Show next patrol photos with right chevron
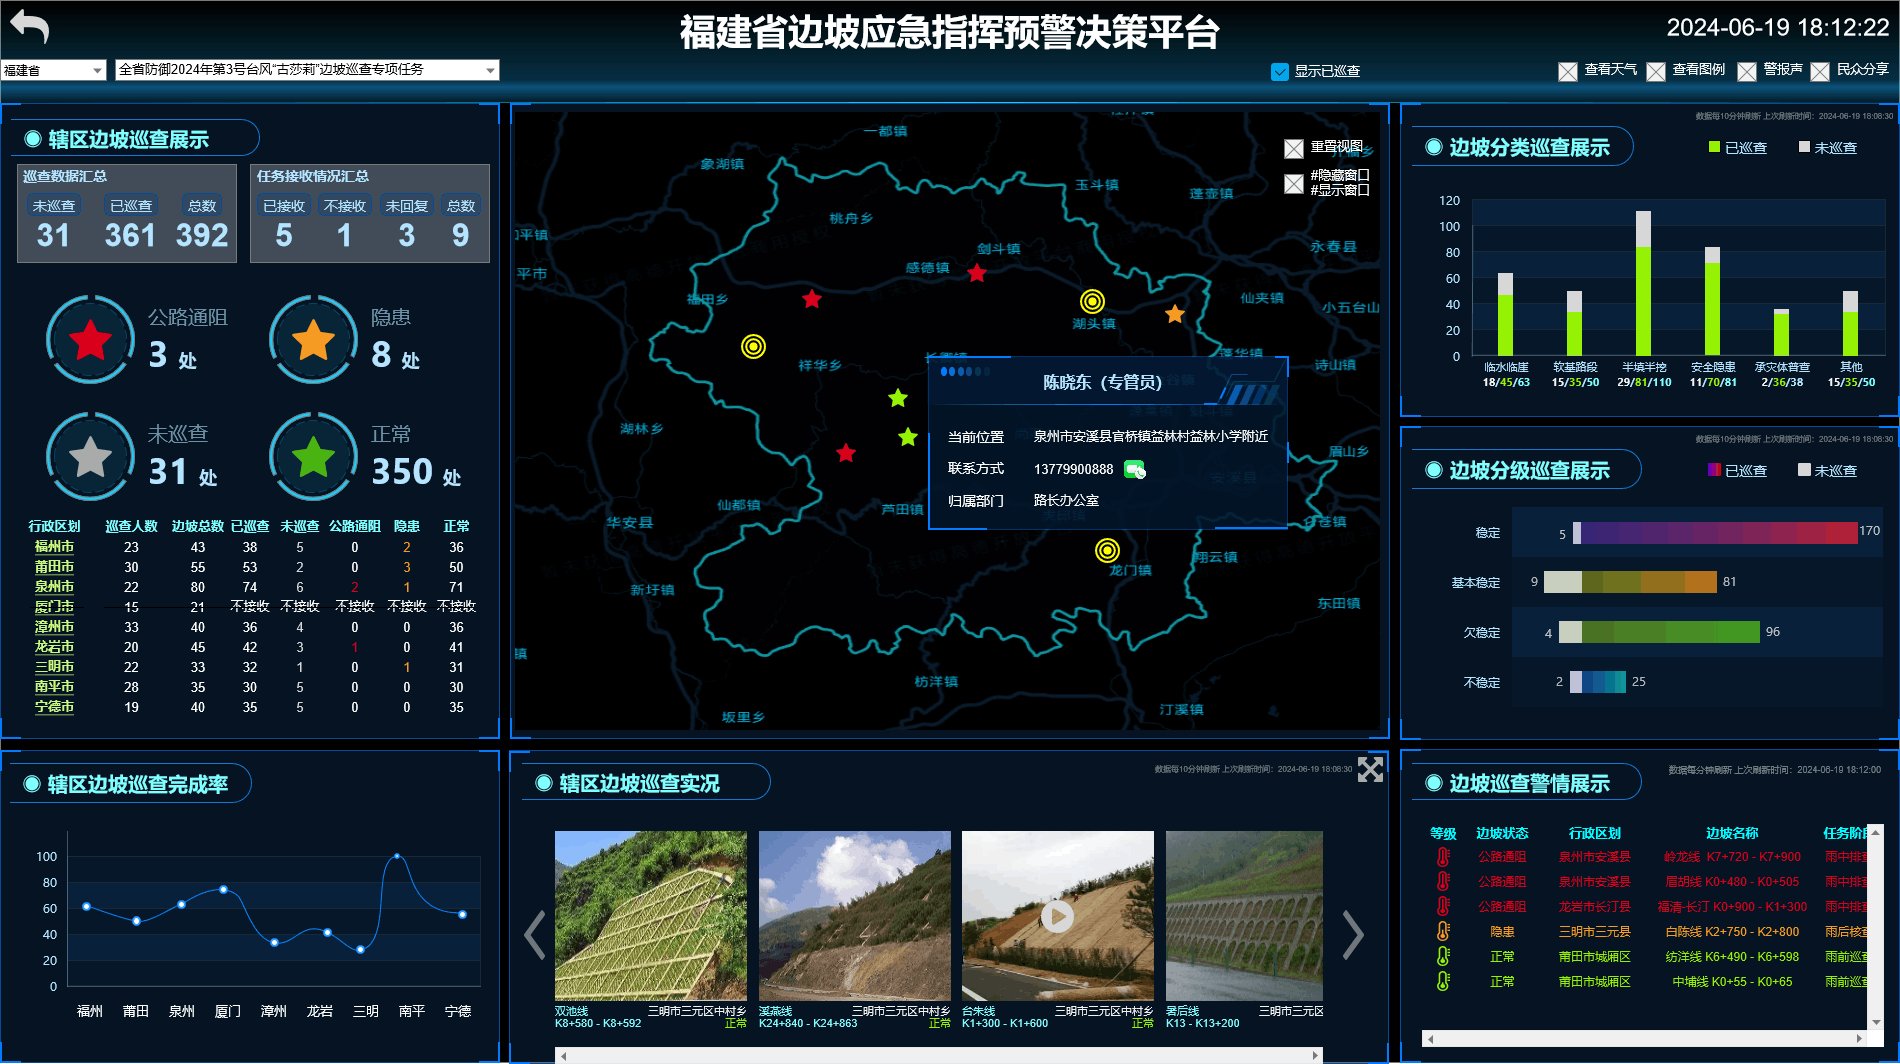This screenshot has width=1900, height=1064. click(1353, 935)
